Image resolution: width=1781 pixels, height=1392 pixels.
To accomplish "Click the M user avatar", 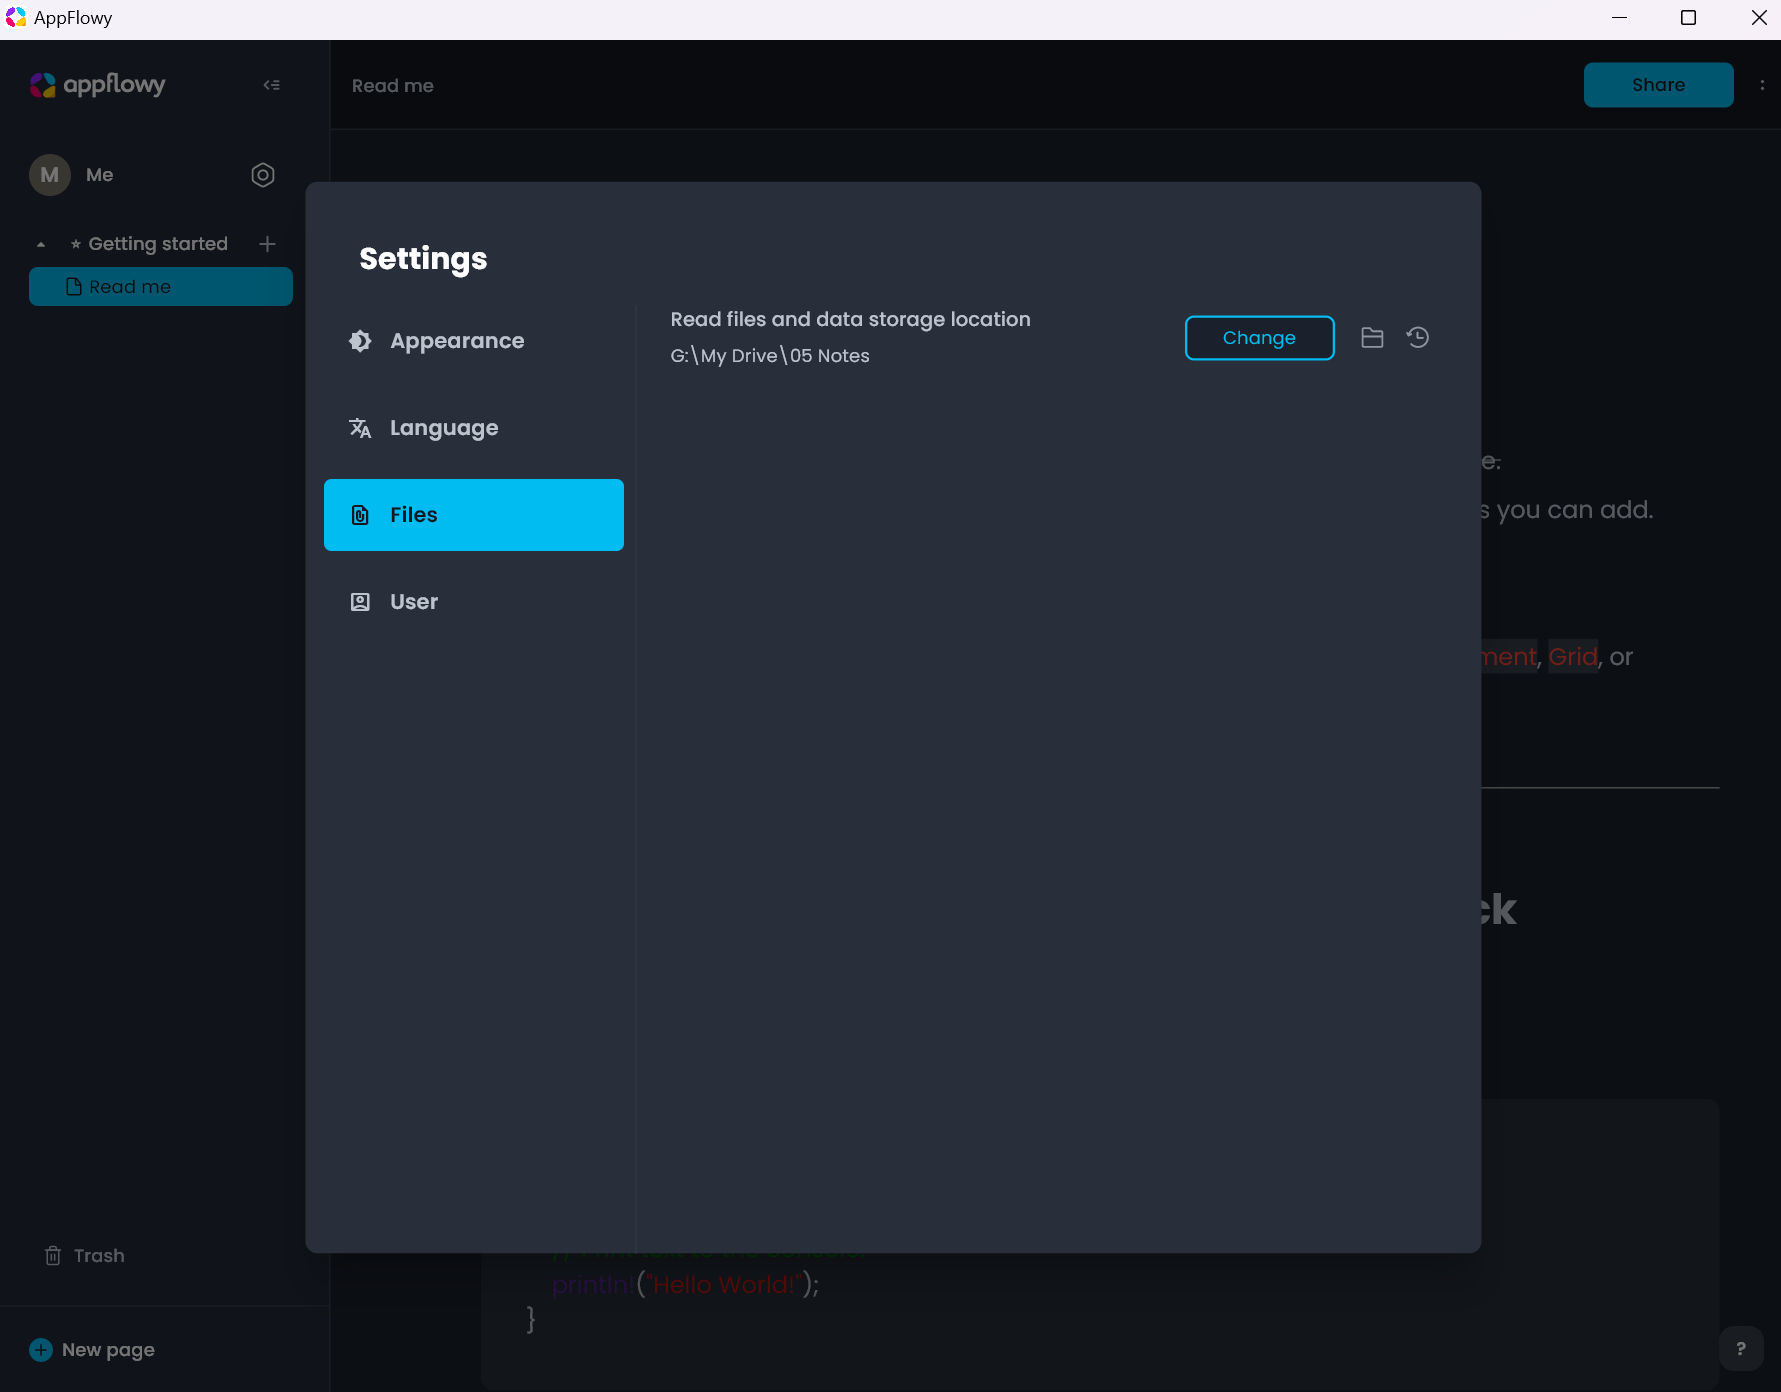I will point(49,175).
